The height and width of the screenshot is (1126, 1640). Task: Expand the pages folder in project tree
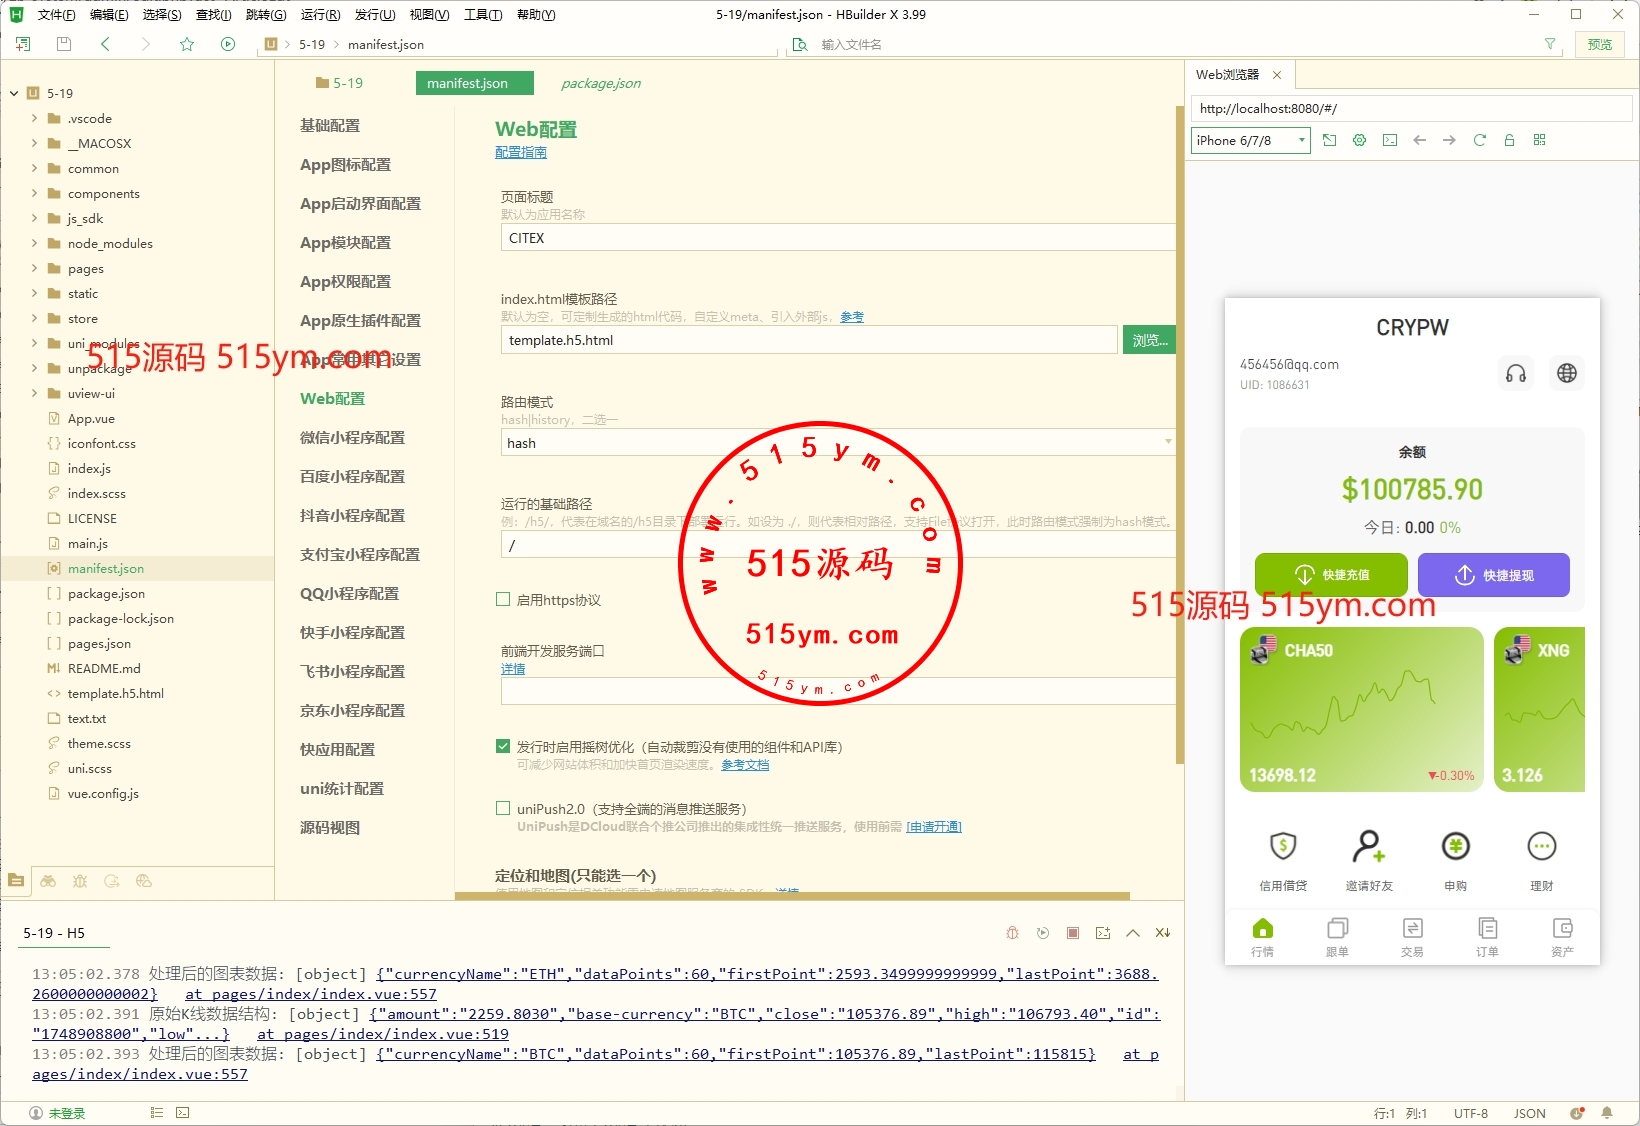(x=34, y=268)
